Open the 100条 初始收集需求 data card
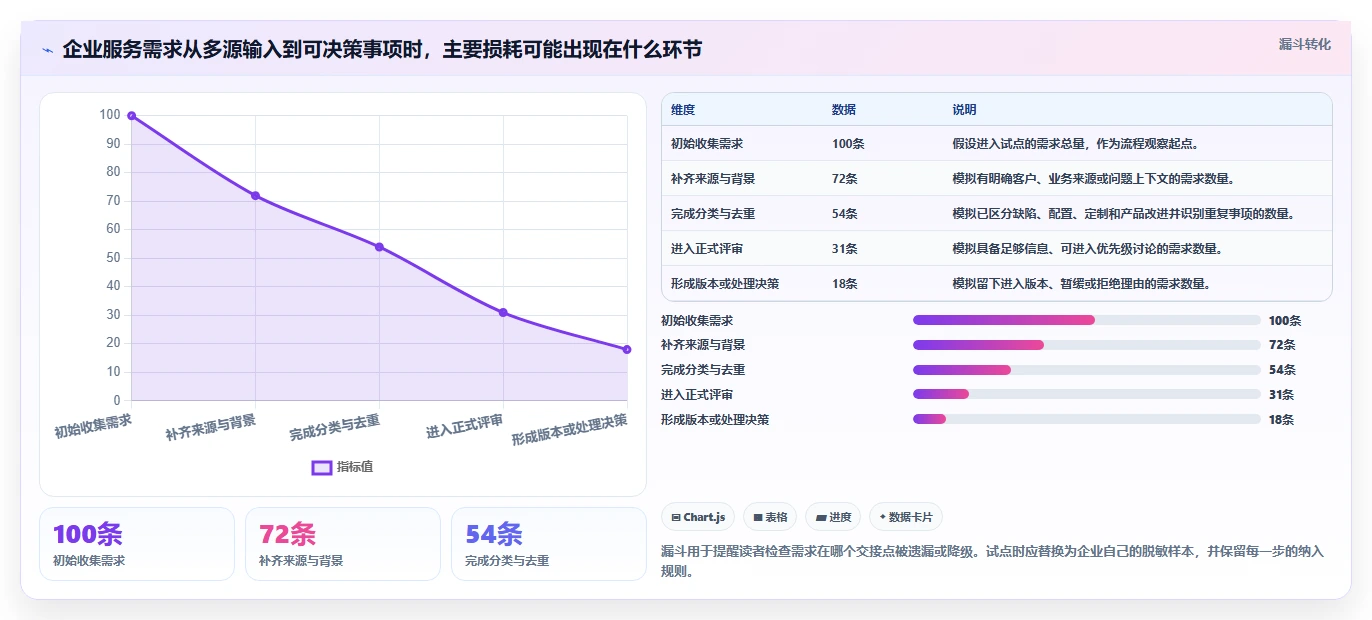This screenshot has width=1372, height=620. coord(137,544)
